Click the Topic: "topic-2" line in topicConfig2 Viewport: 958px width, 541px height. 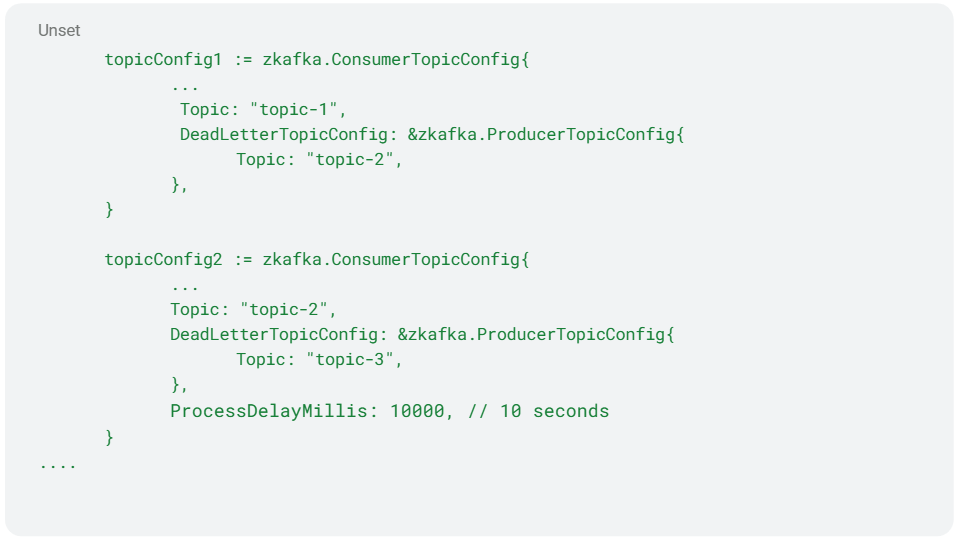[253, 309]
